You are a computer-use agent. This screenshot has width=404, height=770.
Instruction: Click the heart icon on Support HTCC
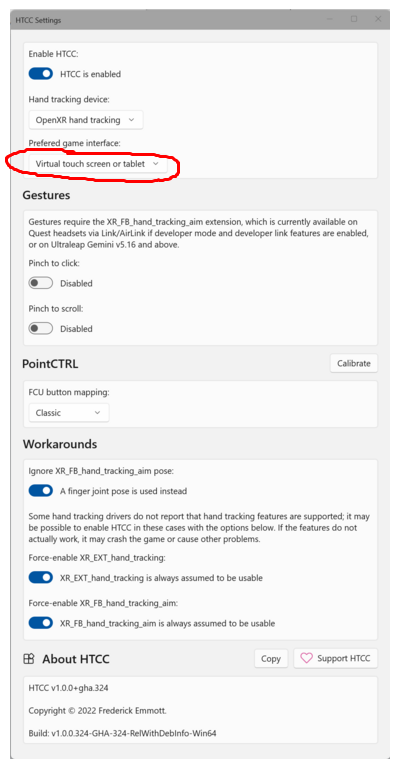click(306, 658)
